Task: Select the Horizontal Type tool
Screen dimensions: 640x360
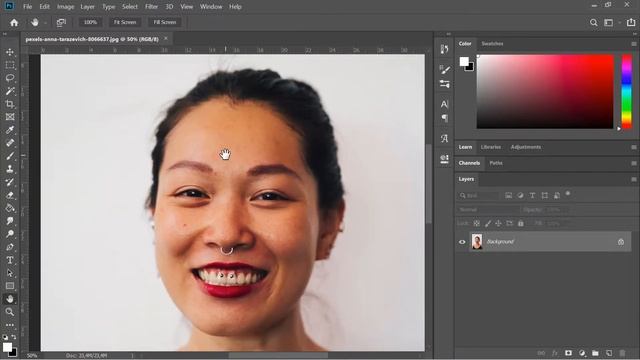Action: (10, 260)
